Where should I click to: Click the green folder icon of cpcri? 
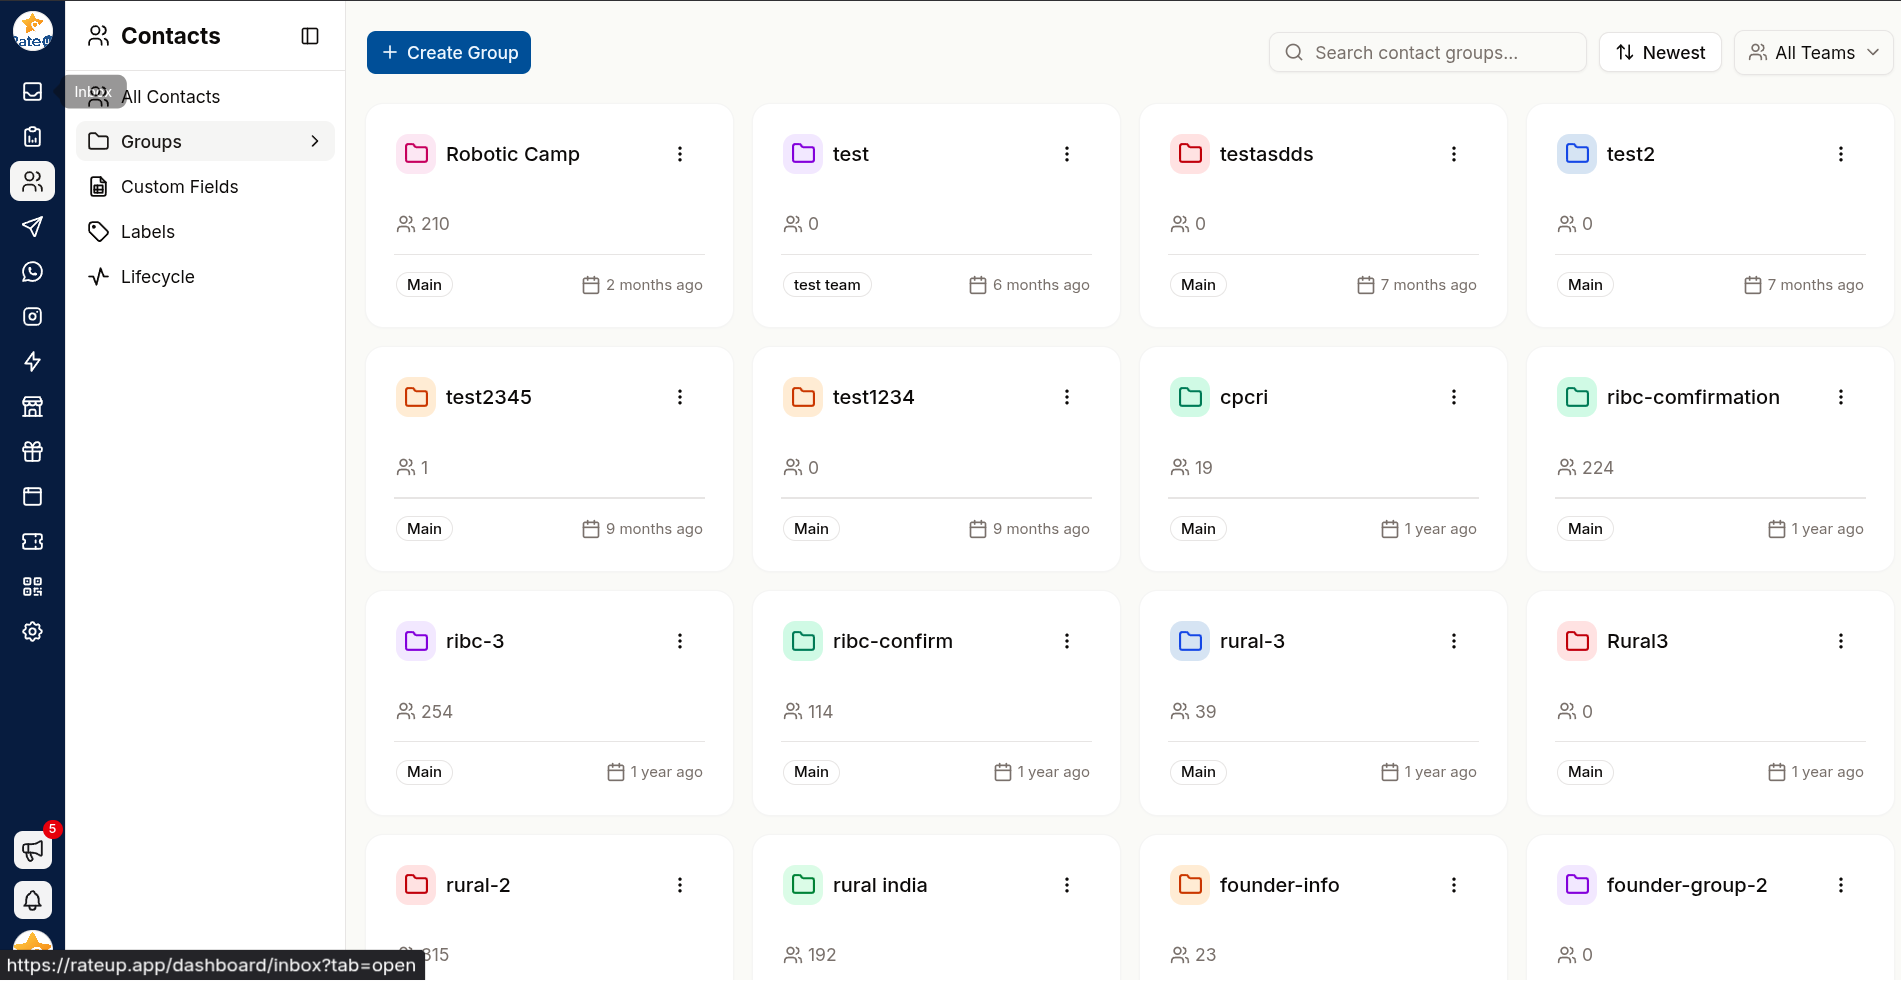[x=1190, y=397]
